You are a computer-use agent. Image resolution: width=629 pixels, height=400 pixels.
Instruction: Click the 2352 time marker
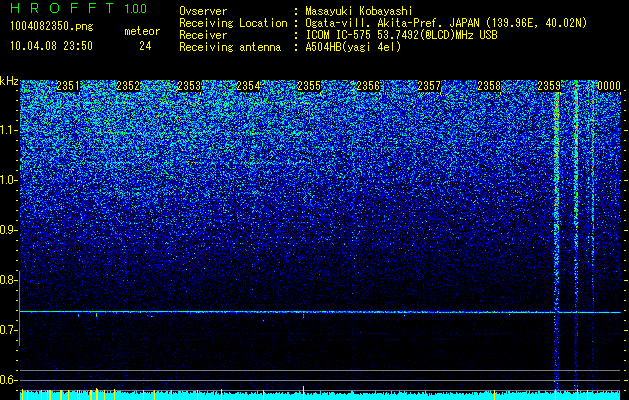point(128,86)
